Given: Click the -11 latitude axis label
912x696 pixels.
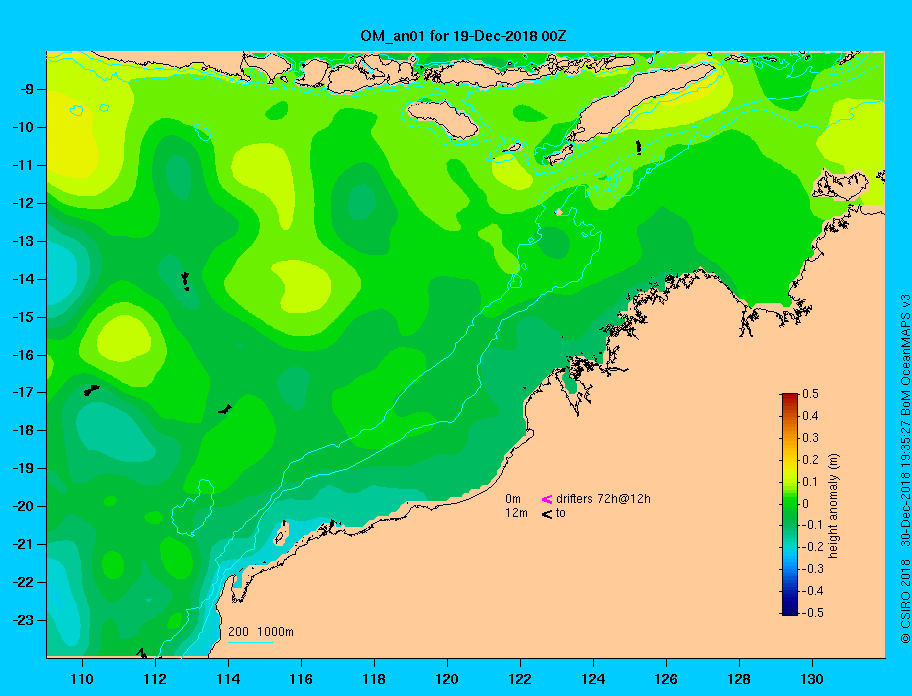Looking at the screenshot, I should pos(23,165).
